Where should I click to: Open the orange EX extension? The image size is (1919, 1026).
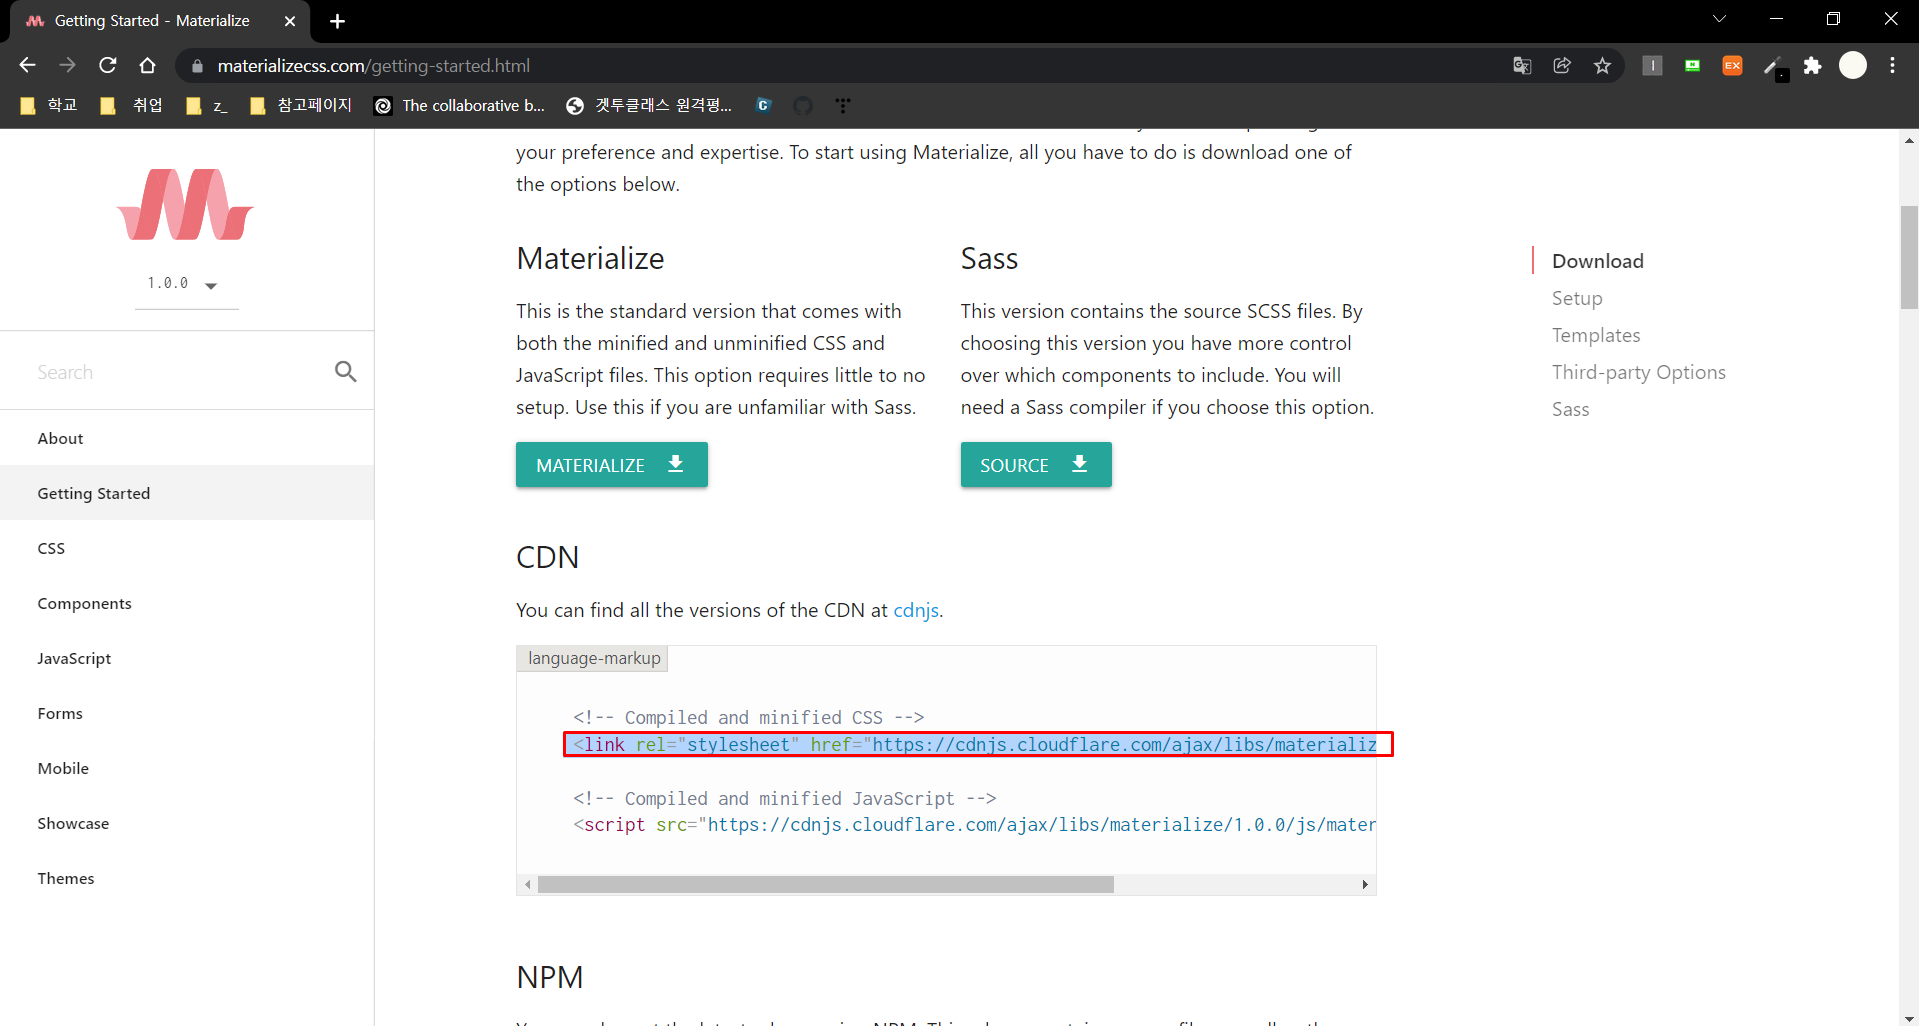point(1732,66)
